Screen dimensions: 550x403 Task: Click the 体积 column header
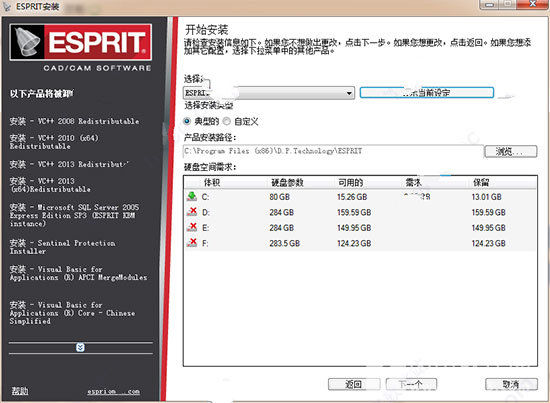[x=212, y=182]
